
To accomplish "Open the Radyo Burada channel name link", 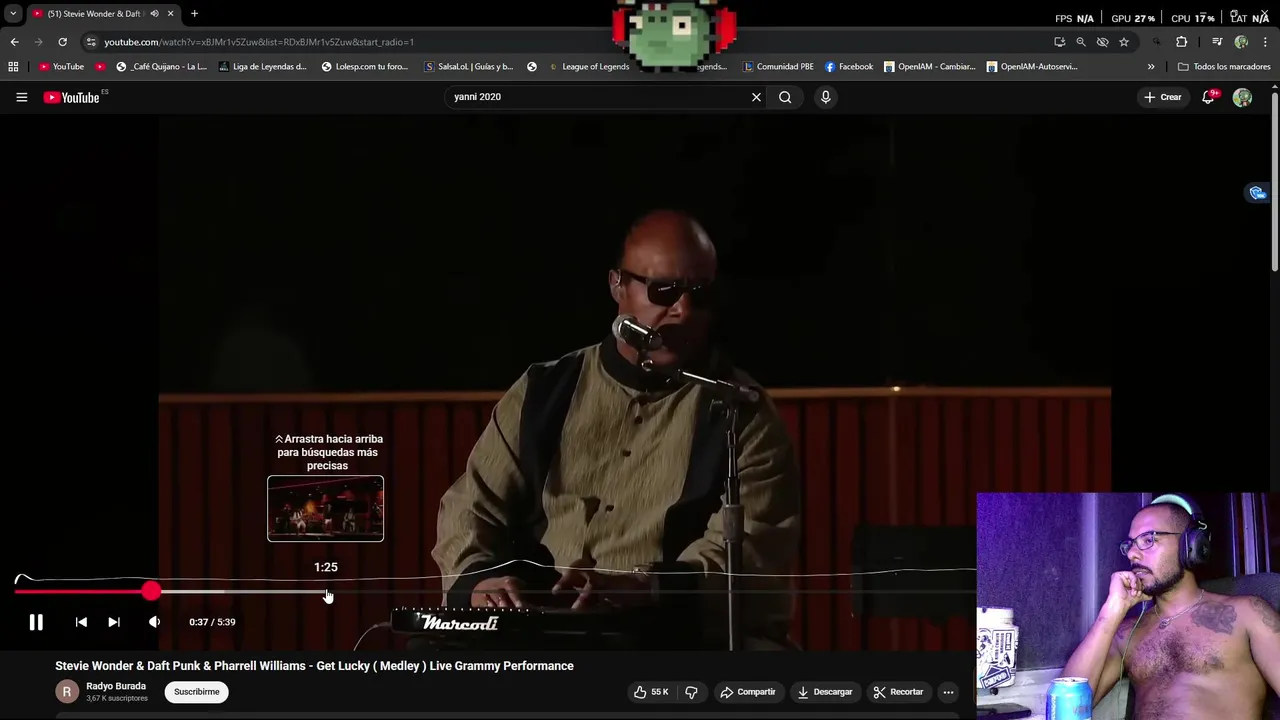I will point(116,686).
